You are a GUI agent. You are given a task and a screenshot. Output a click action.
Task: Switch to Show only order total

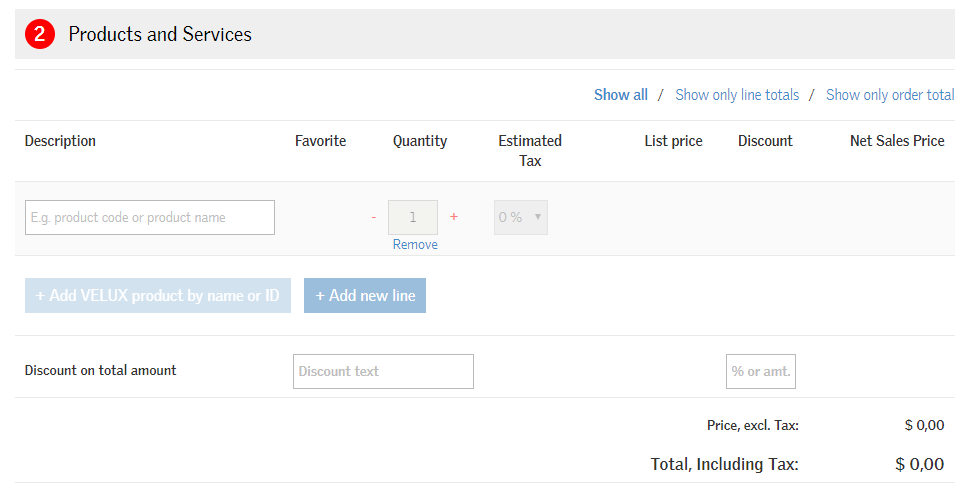(889, 95)
